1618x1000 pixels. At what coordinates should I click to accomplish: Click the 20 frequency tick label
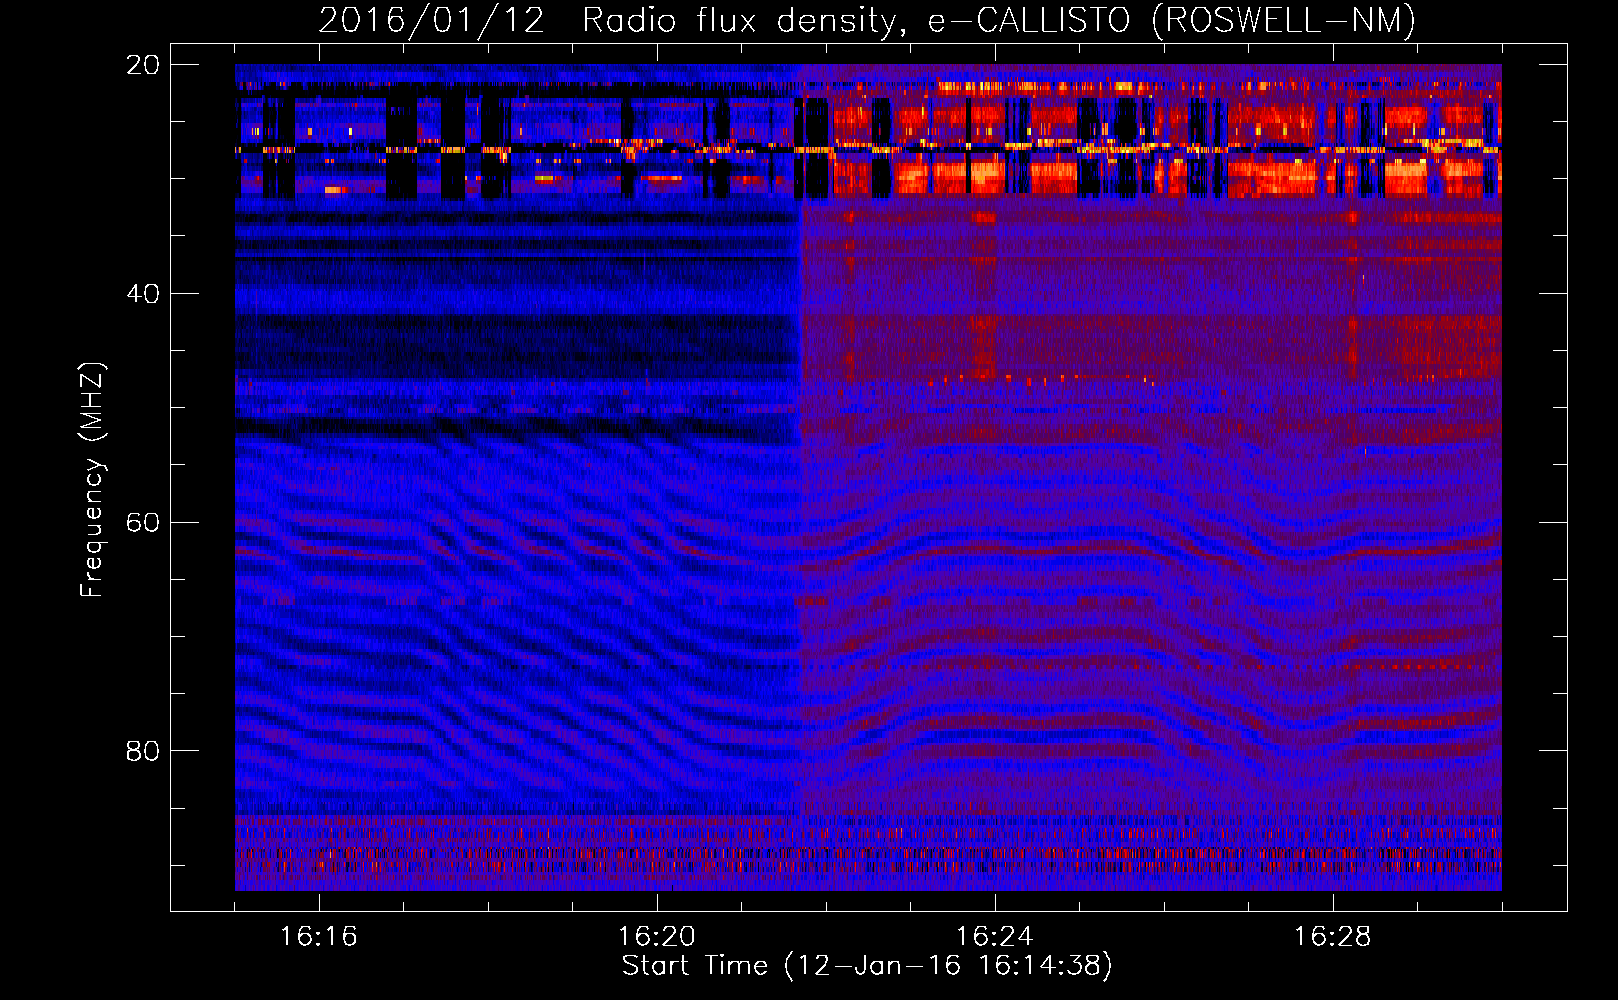click(x=142, y=65)
